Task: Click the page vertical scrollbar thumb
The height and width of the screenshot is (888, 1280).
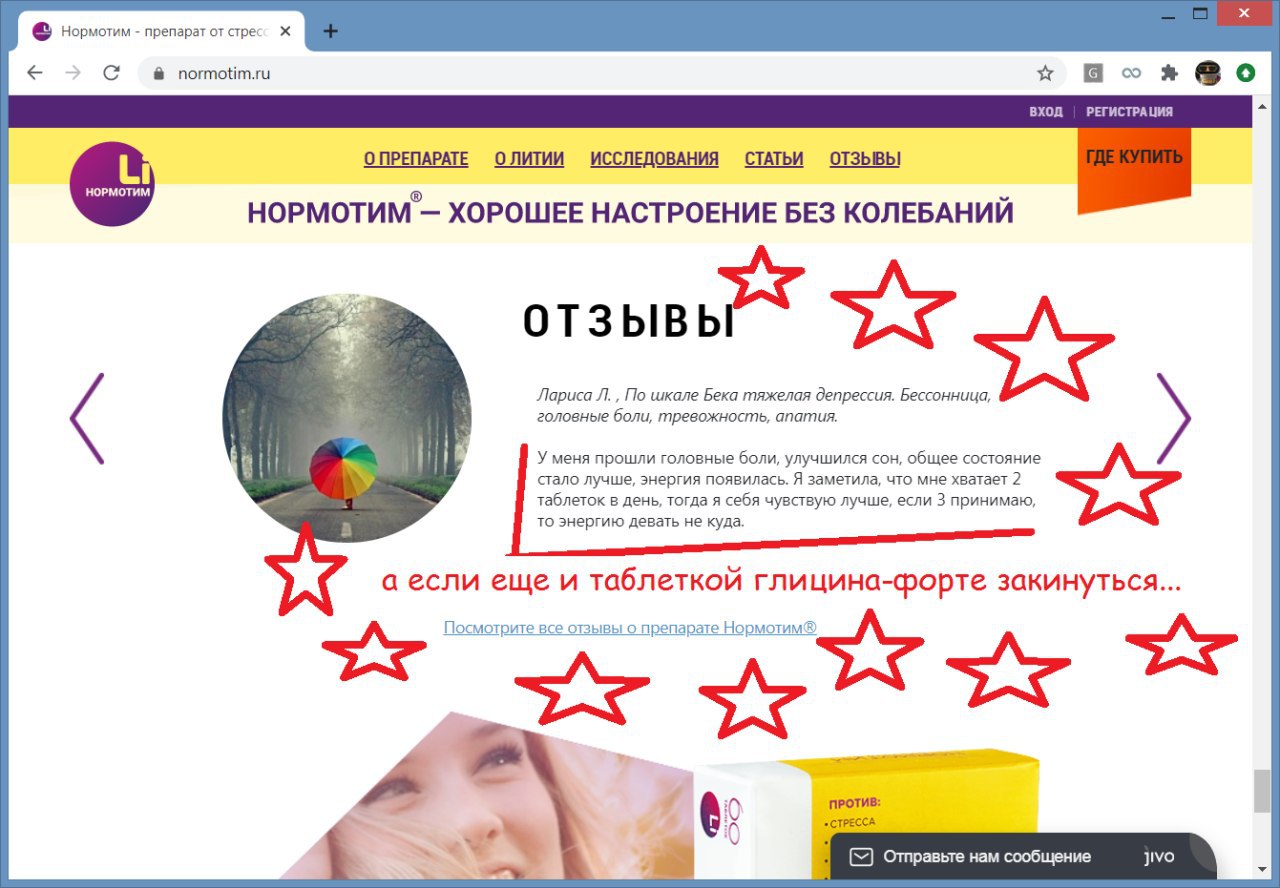Action: 1262,791
